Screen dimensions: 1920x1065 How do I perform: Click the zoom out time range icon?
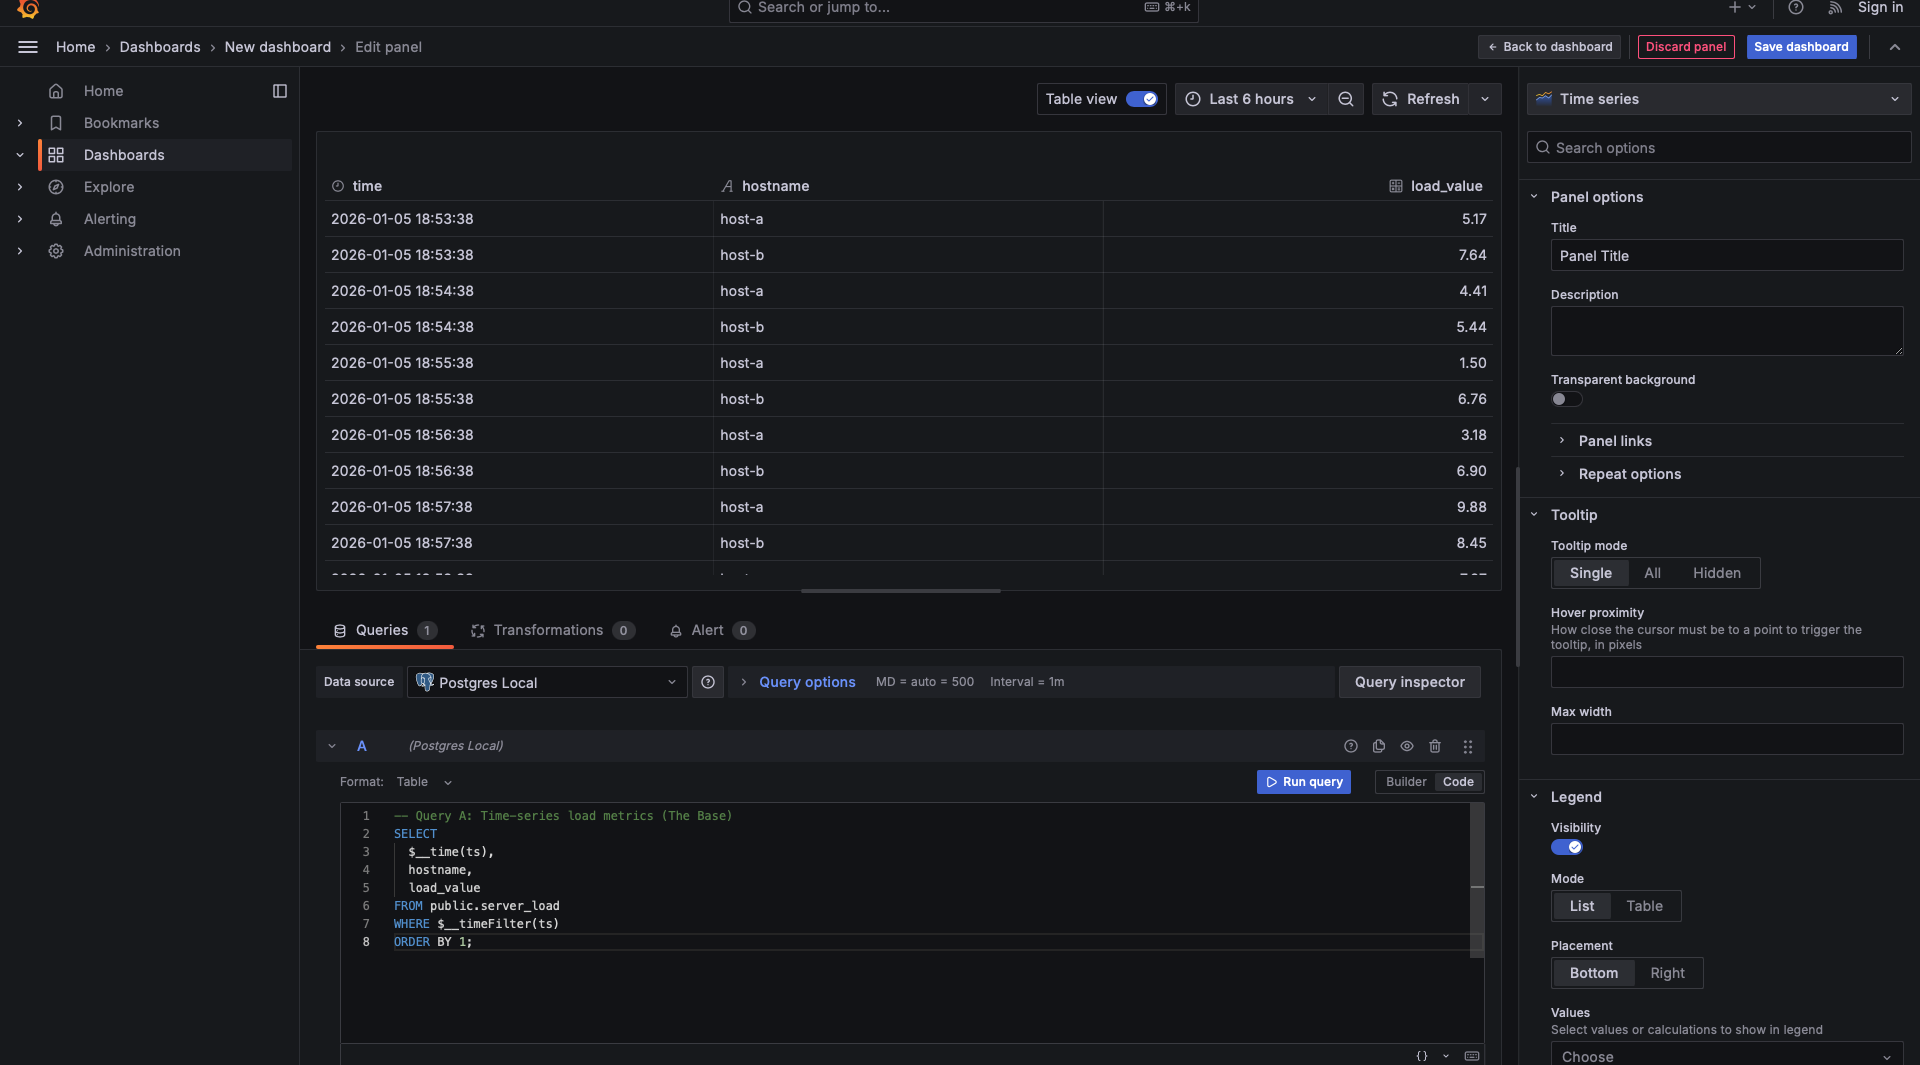pyautogui.click(x=1346, y=99)
